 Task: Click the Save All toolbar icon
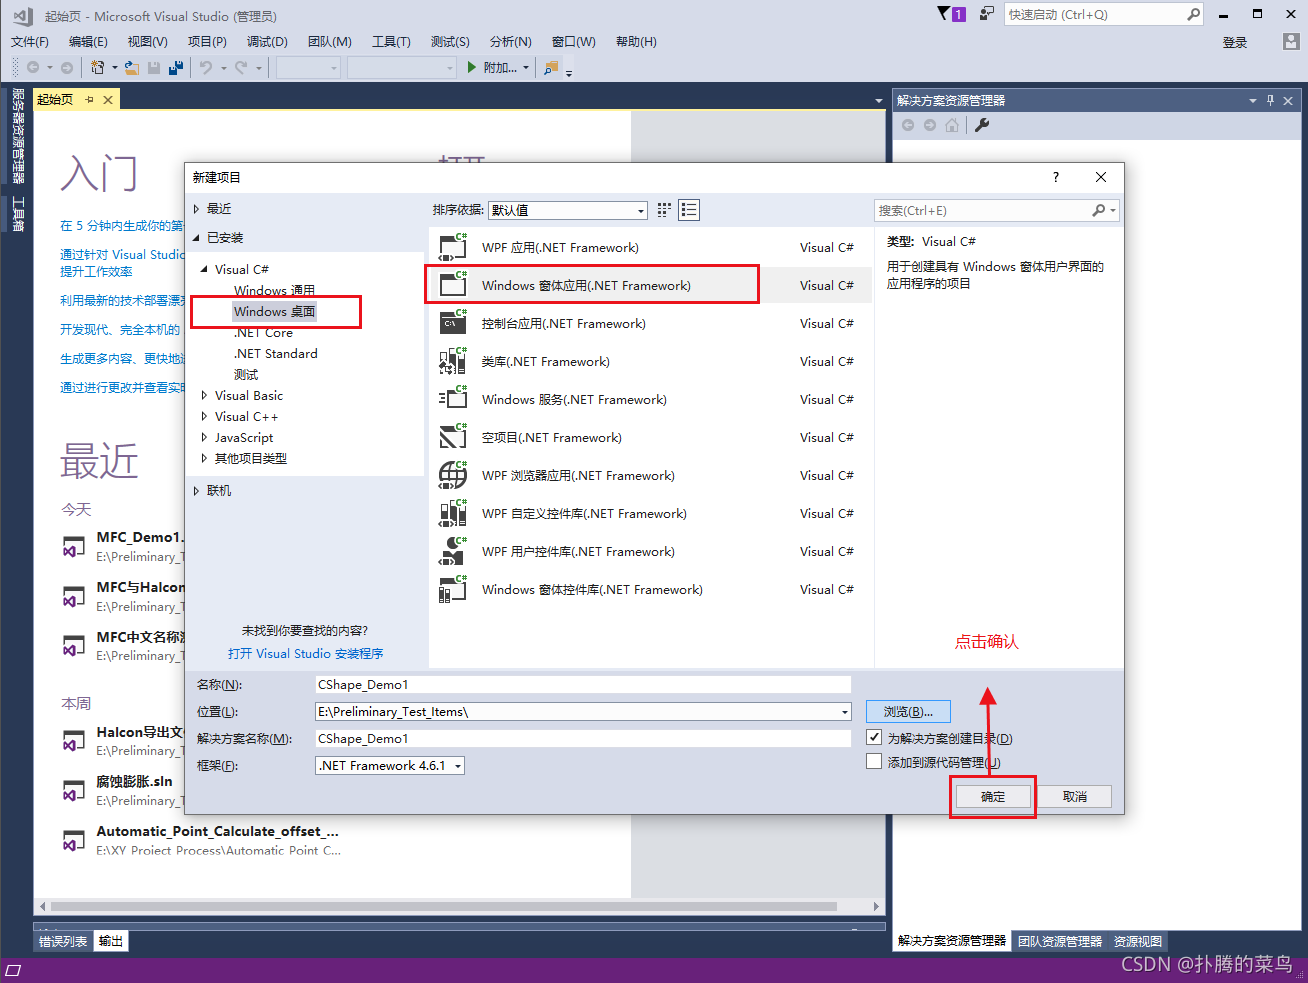pos(176,67)
